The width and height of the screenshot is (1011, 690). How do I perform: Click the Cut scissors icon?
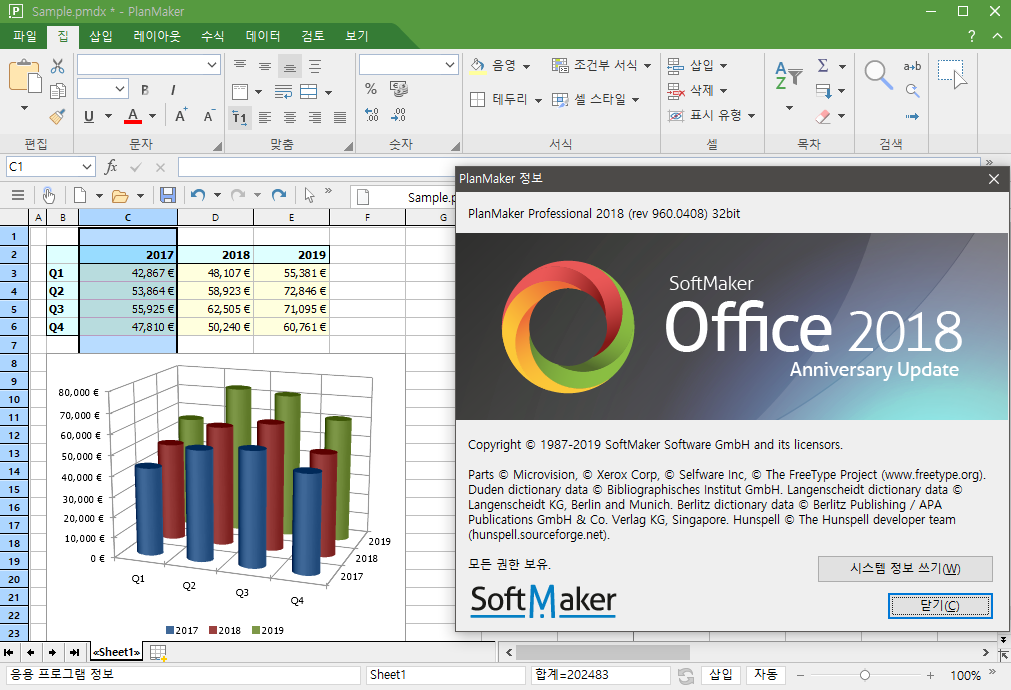[57, 66]
